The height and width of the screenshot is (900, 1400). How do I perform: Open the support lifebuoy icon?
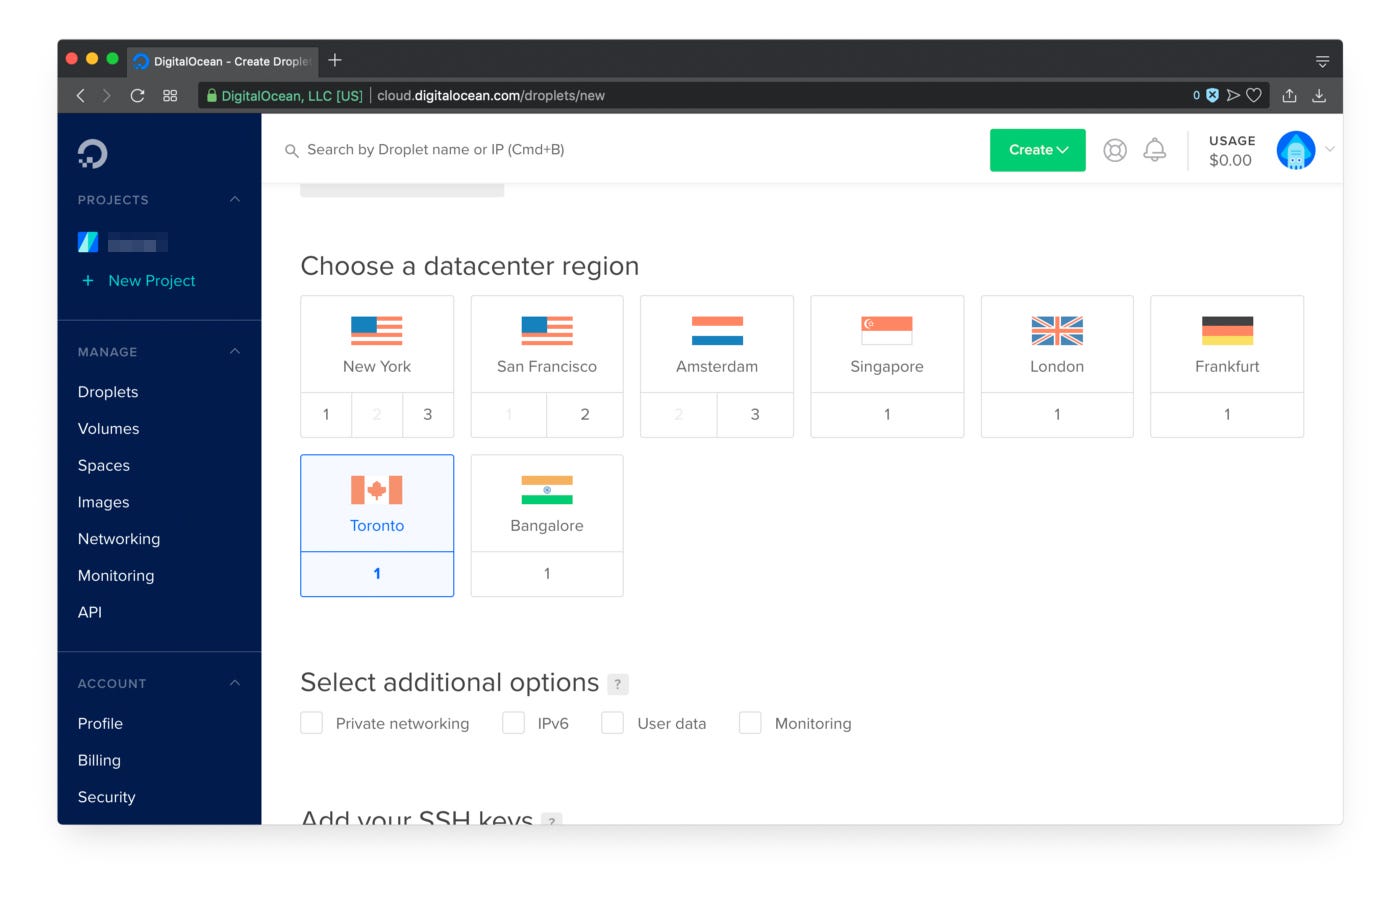click(x=1115, y=150)
